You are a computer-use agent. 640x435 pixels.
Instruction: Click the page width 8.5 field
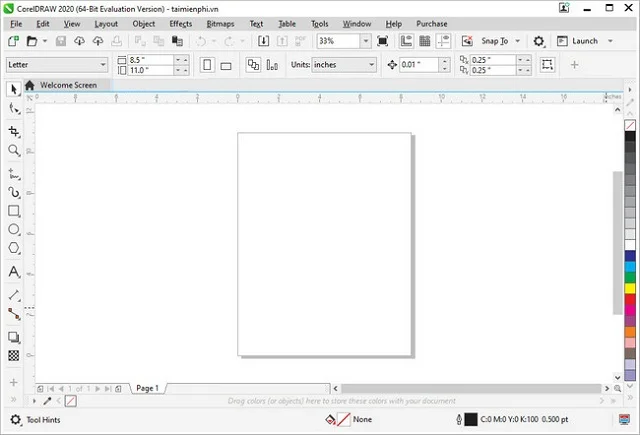tap(151, 60)
